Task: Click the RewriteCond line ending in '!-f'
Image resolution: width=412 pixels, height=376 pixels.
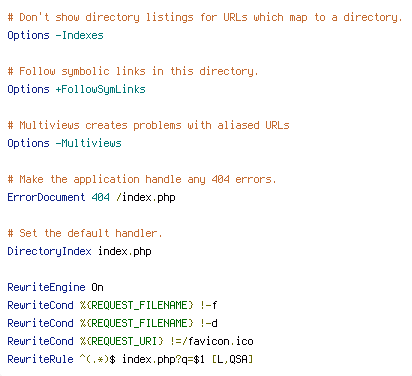Action: click(112, 305)
